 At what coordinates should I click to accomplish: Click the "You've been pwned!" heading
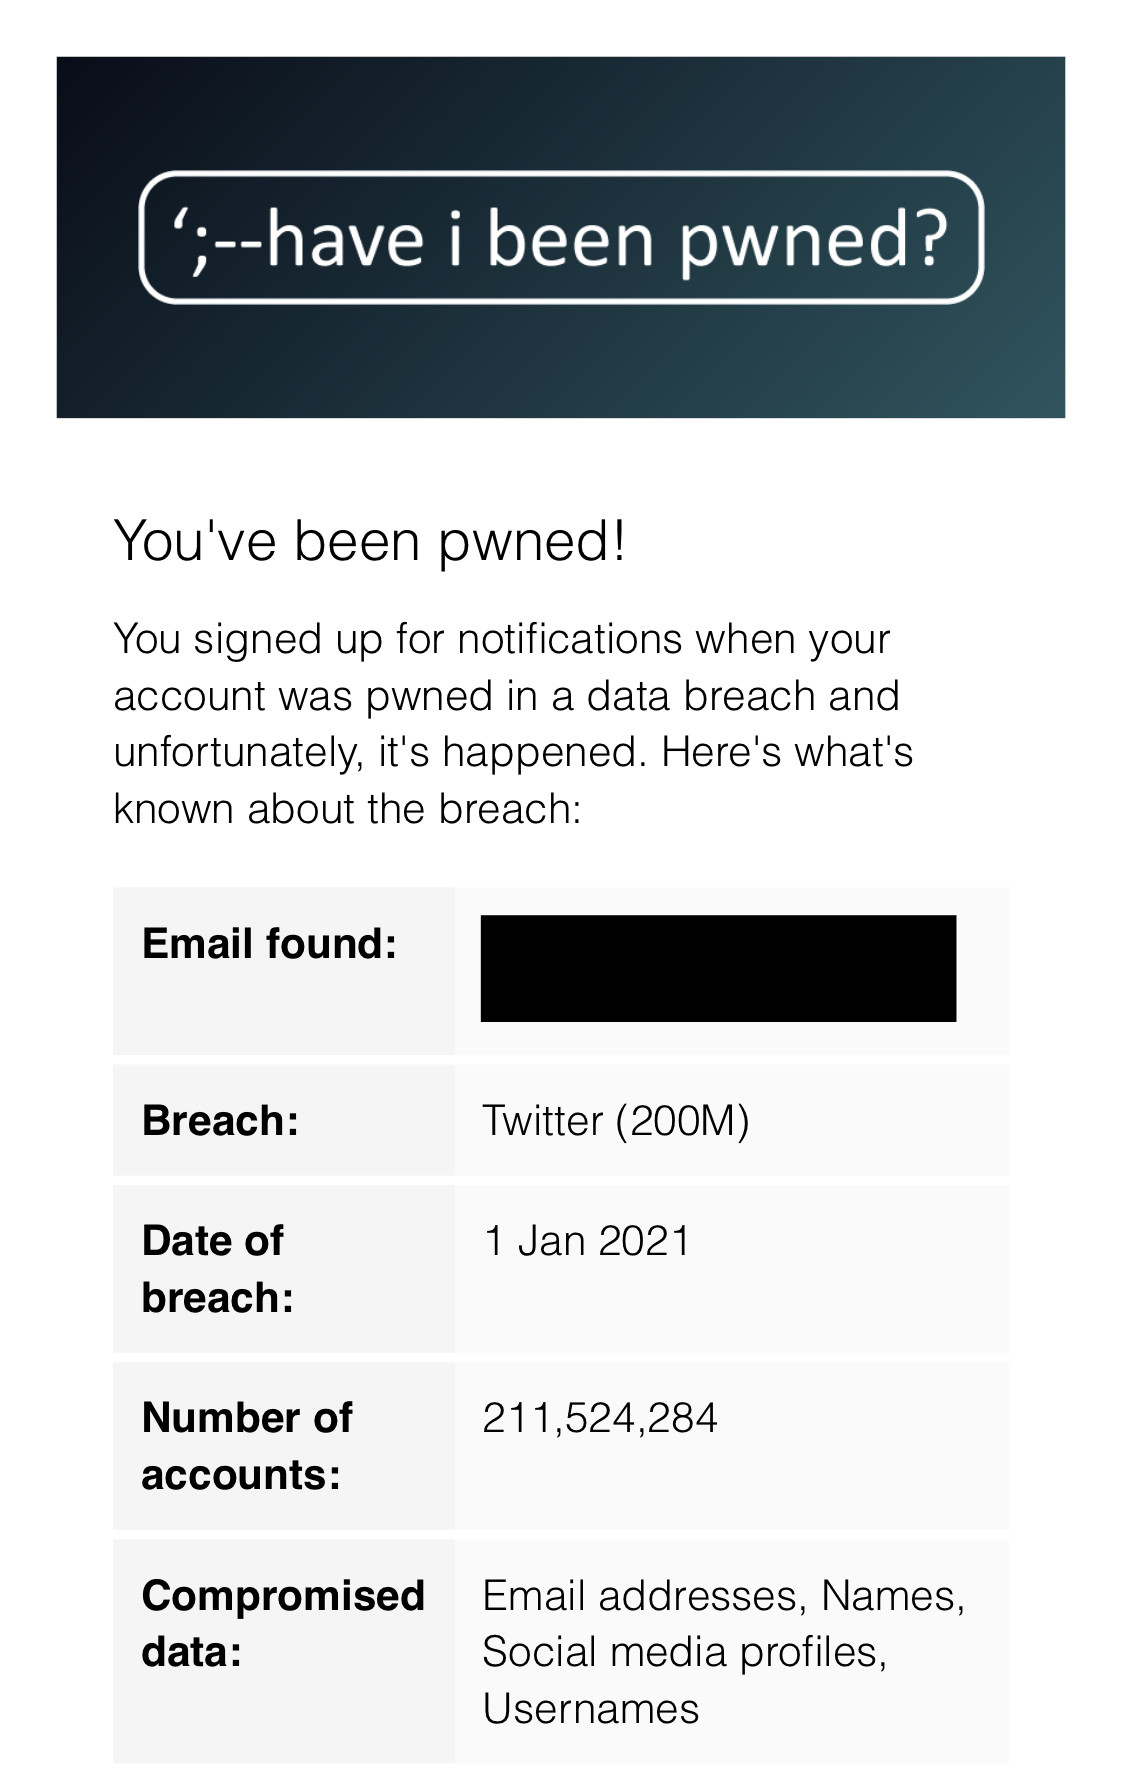point(370,541)
